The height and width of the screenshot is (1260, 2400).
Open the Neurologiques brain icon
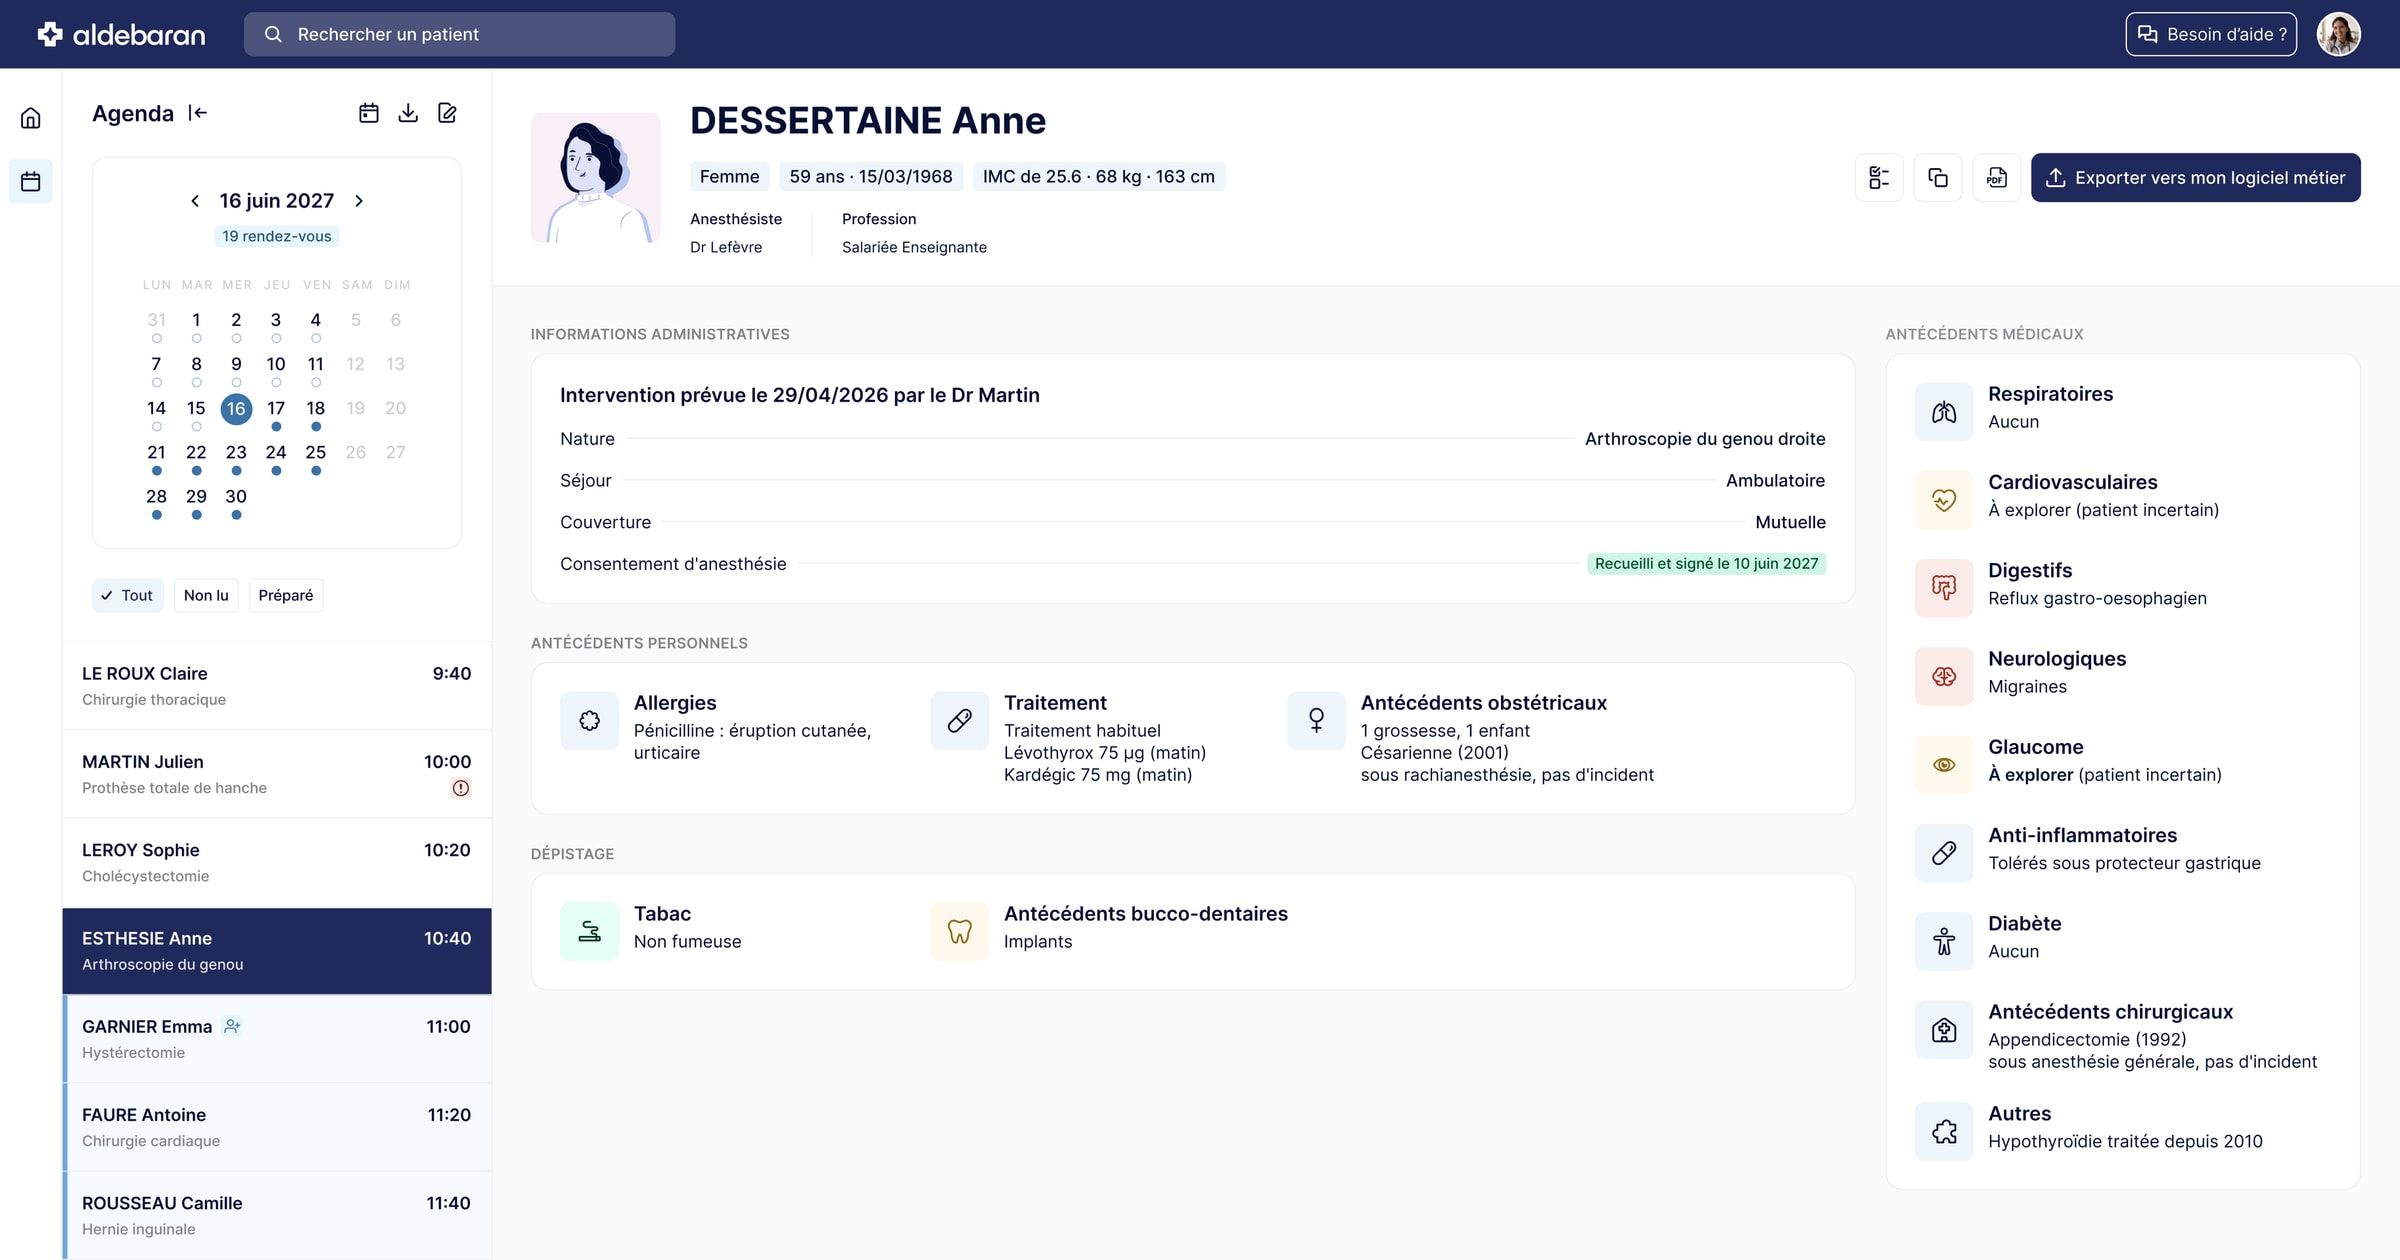click(1944, 677)
